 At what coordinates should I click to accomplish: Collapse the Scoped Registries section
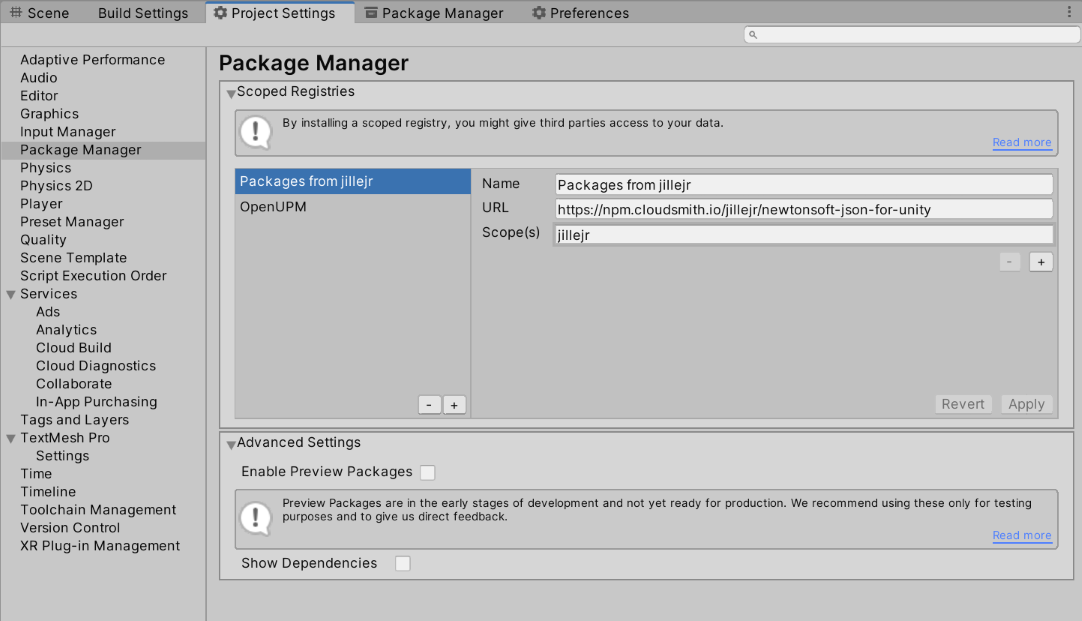(231, 93)
